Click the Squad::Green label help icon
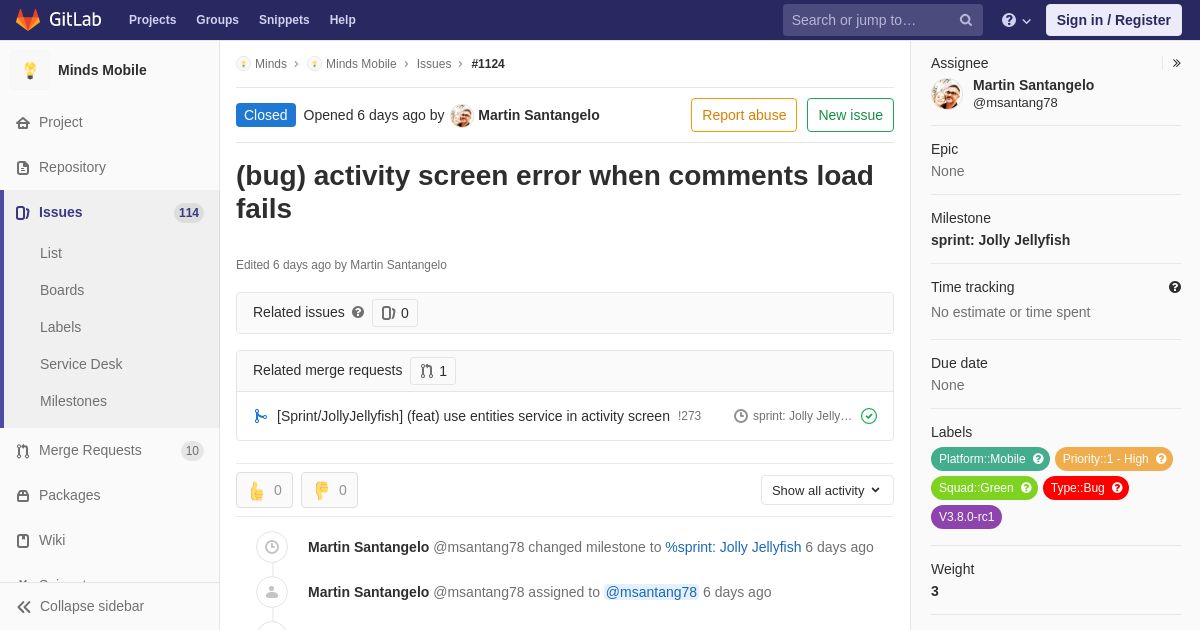The height and width of the screenshot is (630, 1200). click(1026, 488)
